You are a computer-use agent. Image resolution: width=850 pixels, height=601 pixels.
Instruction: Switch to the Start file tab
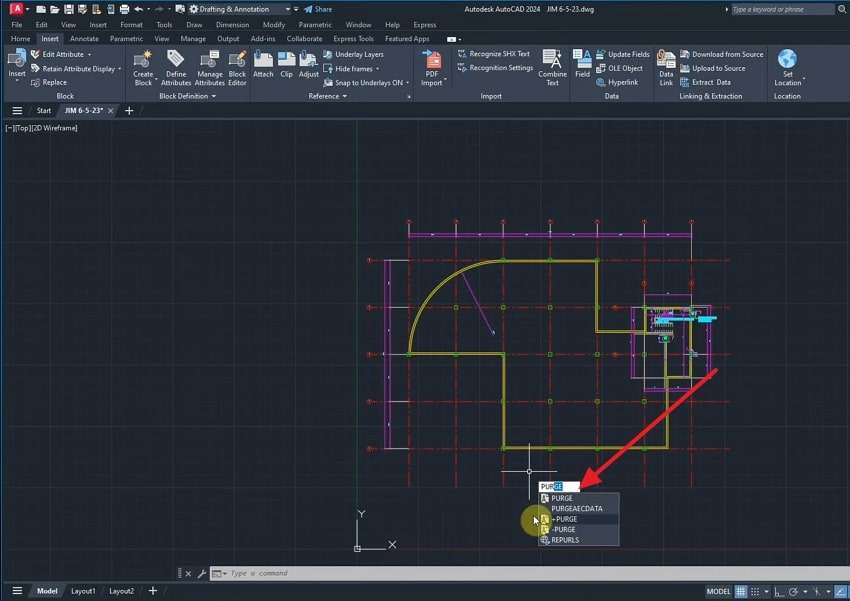[x=43, y=111]
